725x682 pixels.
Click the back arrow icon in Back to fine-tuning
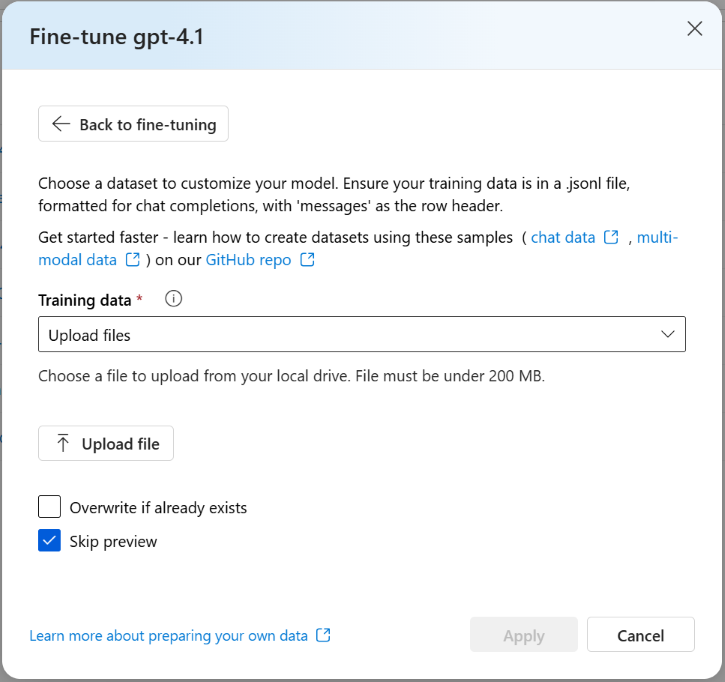click(x=61, y=123)
